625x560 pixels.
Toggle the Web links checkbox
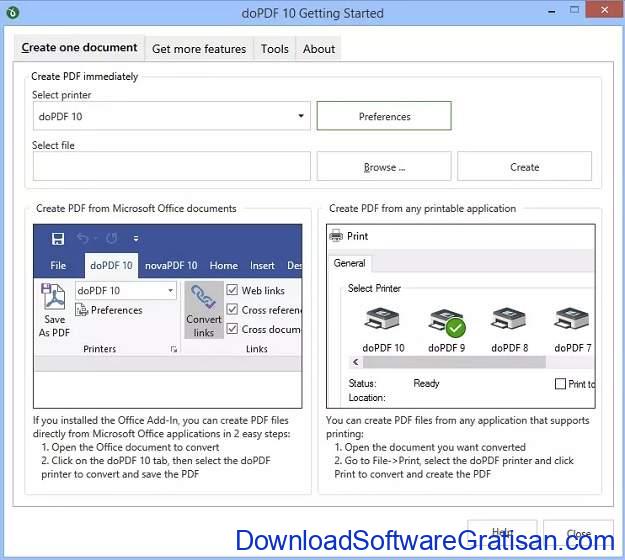pos(232,290)
